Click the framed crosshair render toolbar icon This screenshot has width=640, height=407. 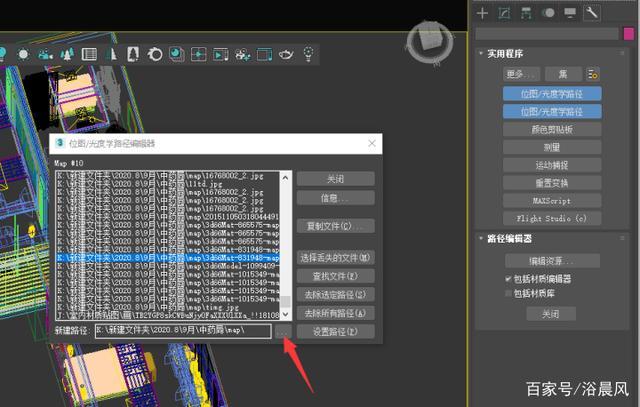pos(199,54)
